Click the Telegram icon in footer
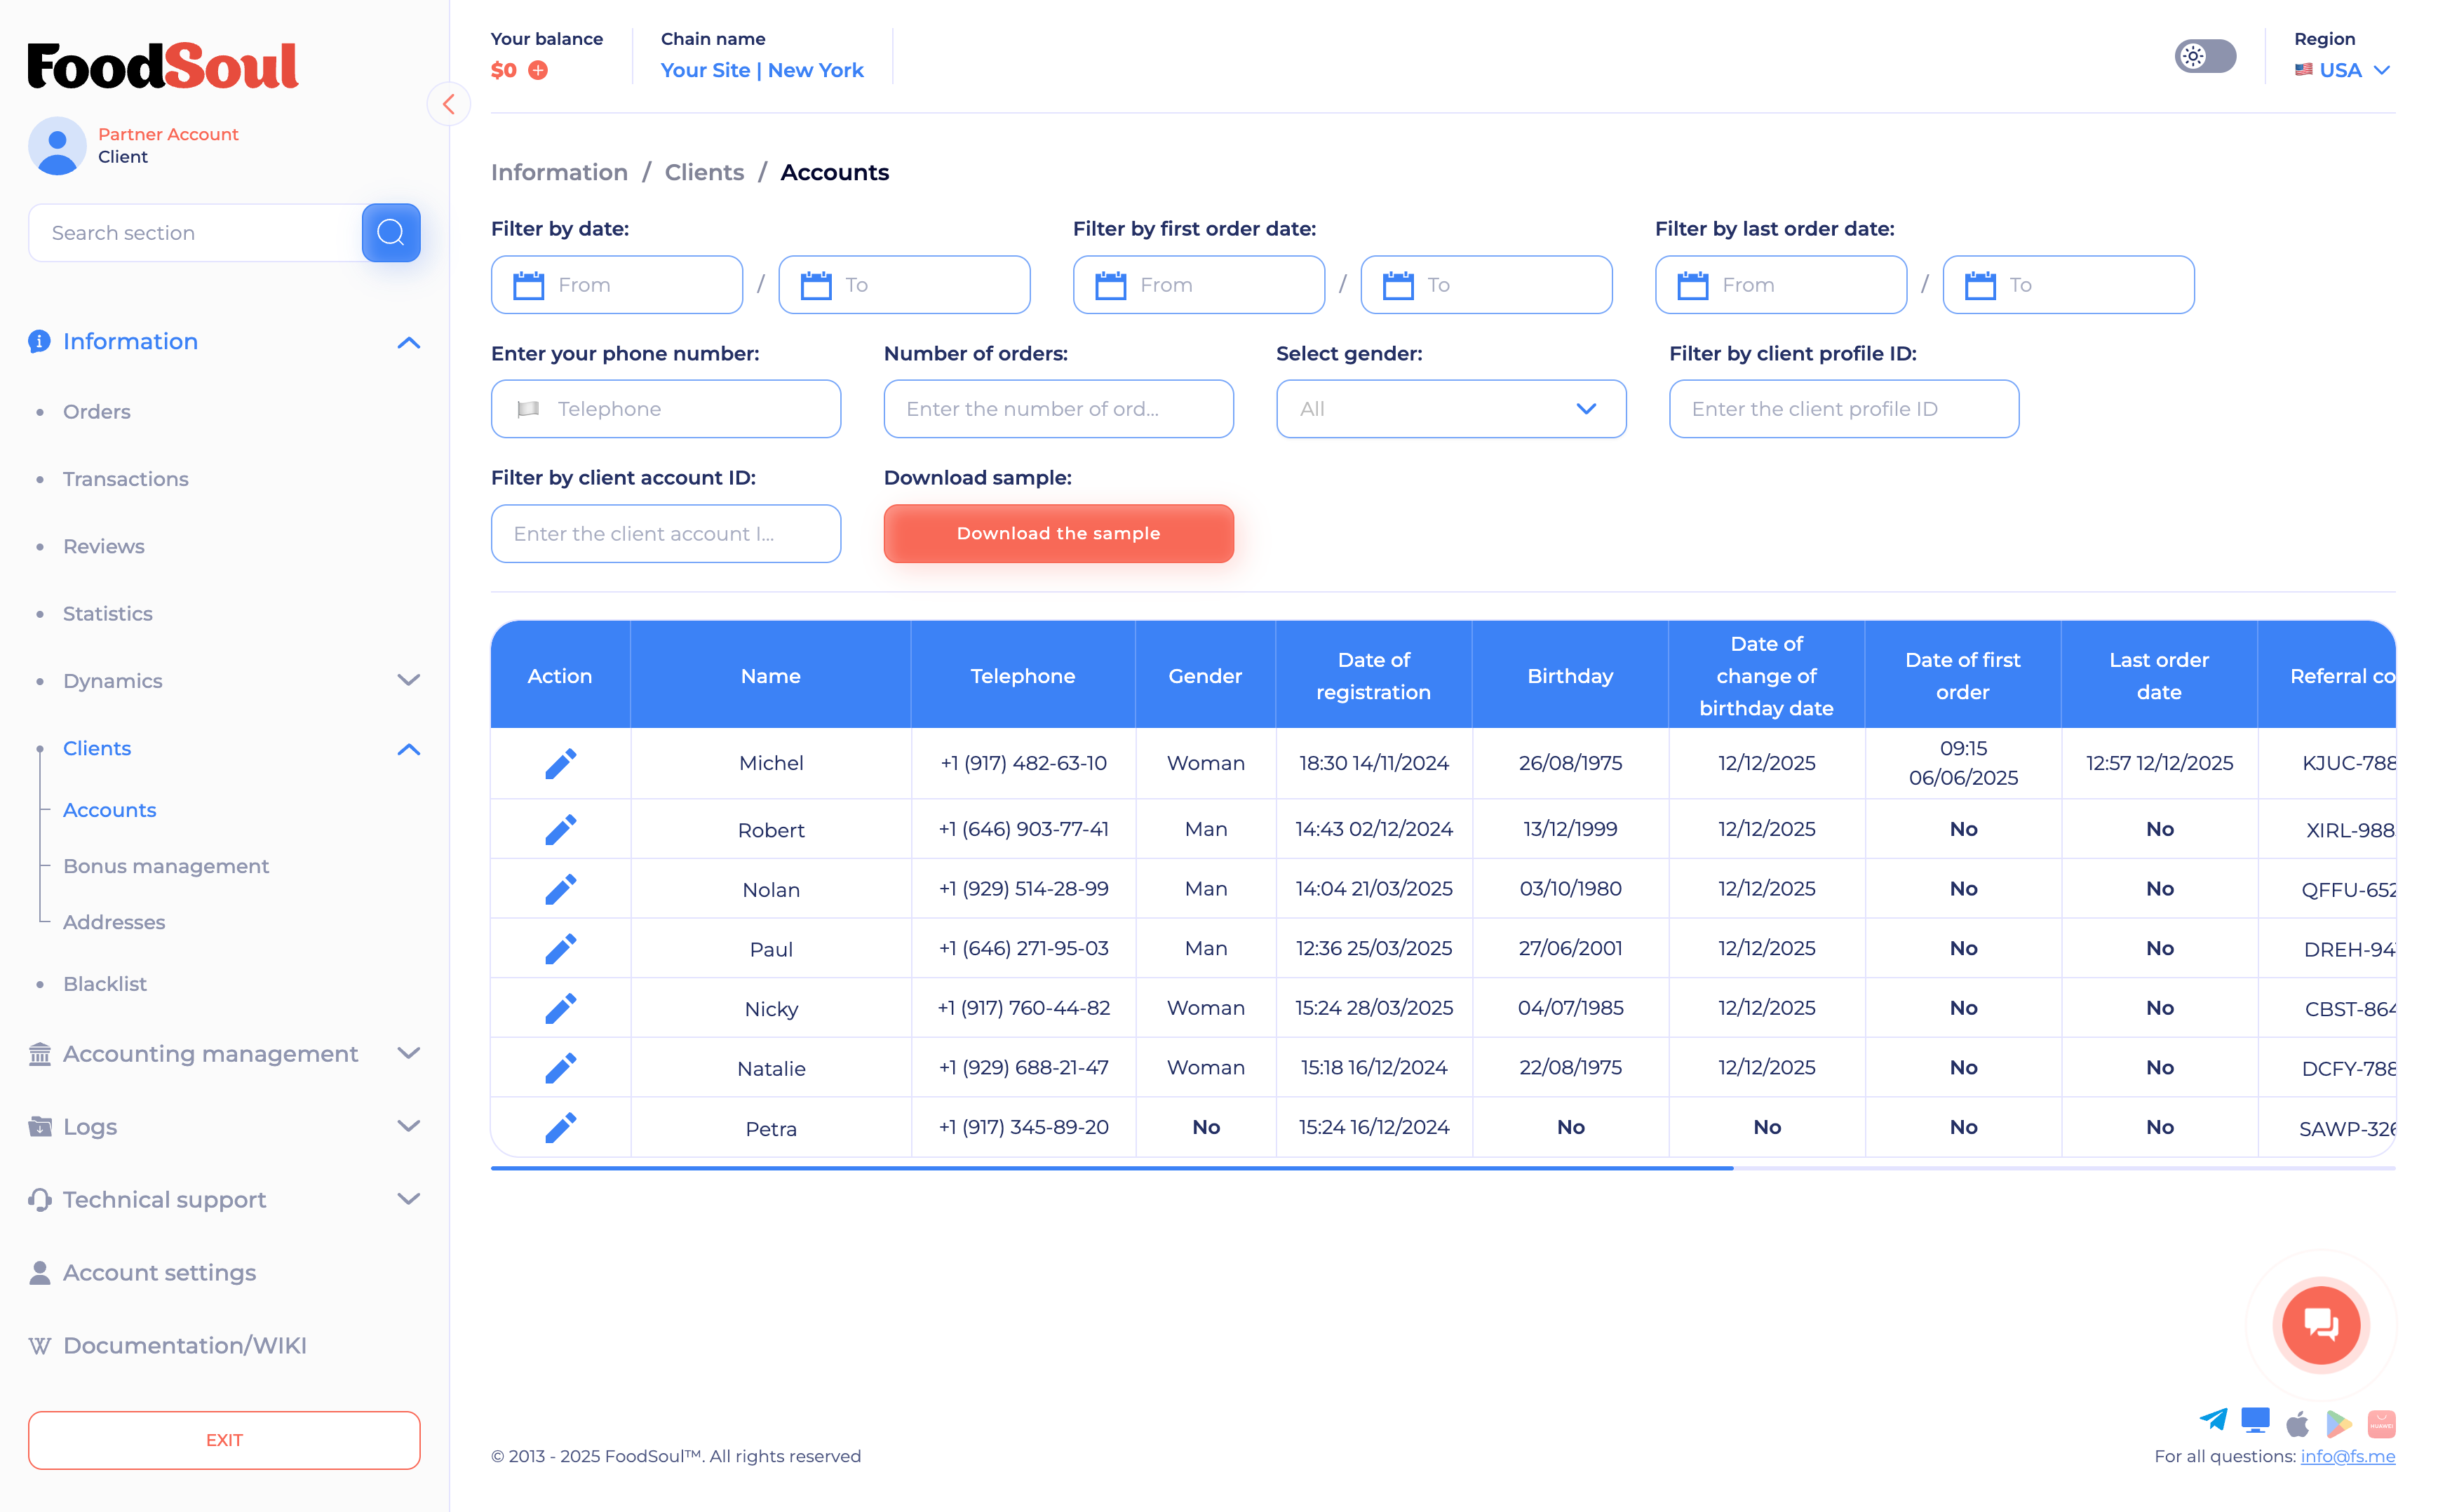 click(2213, 1420)
